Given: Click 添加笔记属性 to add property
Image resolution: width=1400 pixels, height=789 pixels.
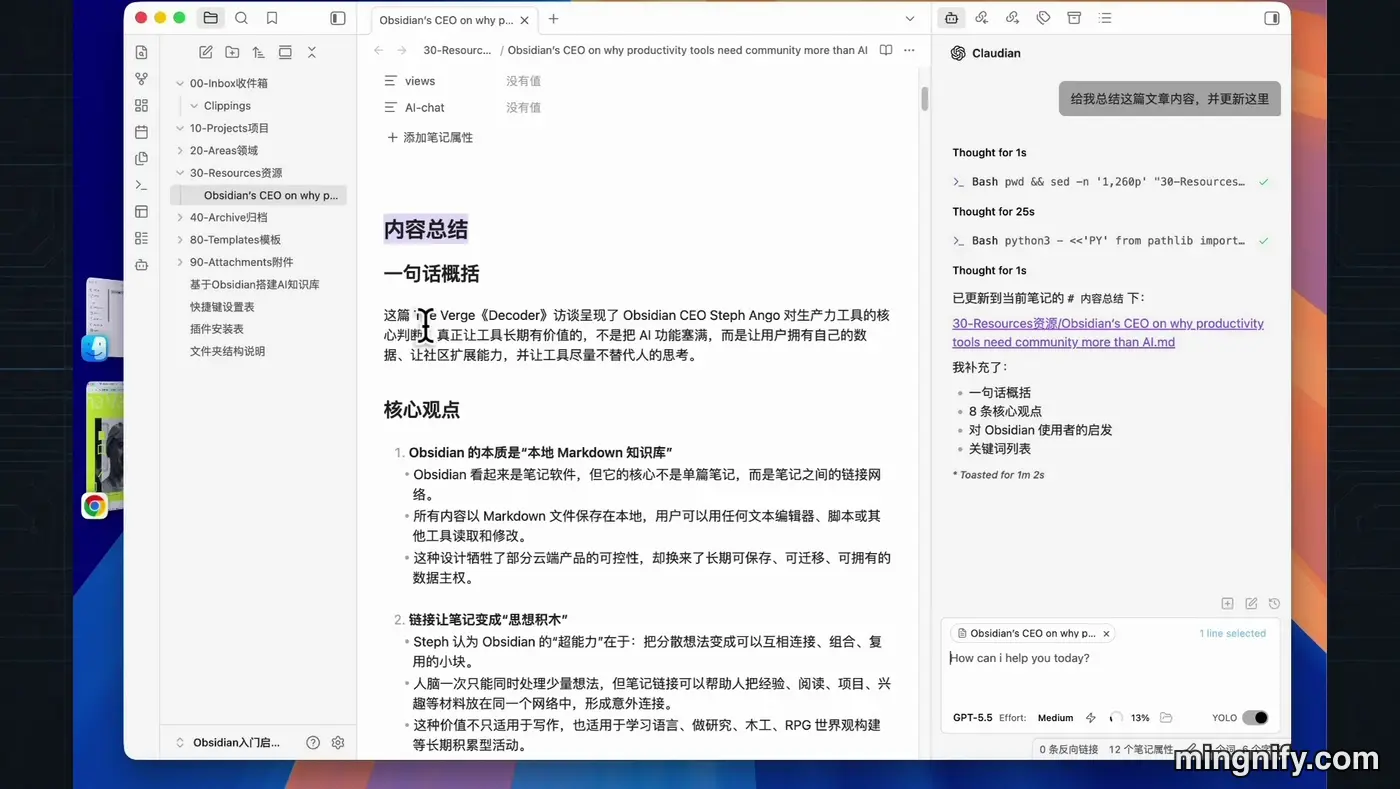Looking at the screenshot, I should coord(430,138).
